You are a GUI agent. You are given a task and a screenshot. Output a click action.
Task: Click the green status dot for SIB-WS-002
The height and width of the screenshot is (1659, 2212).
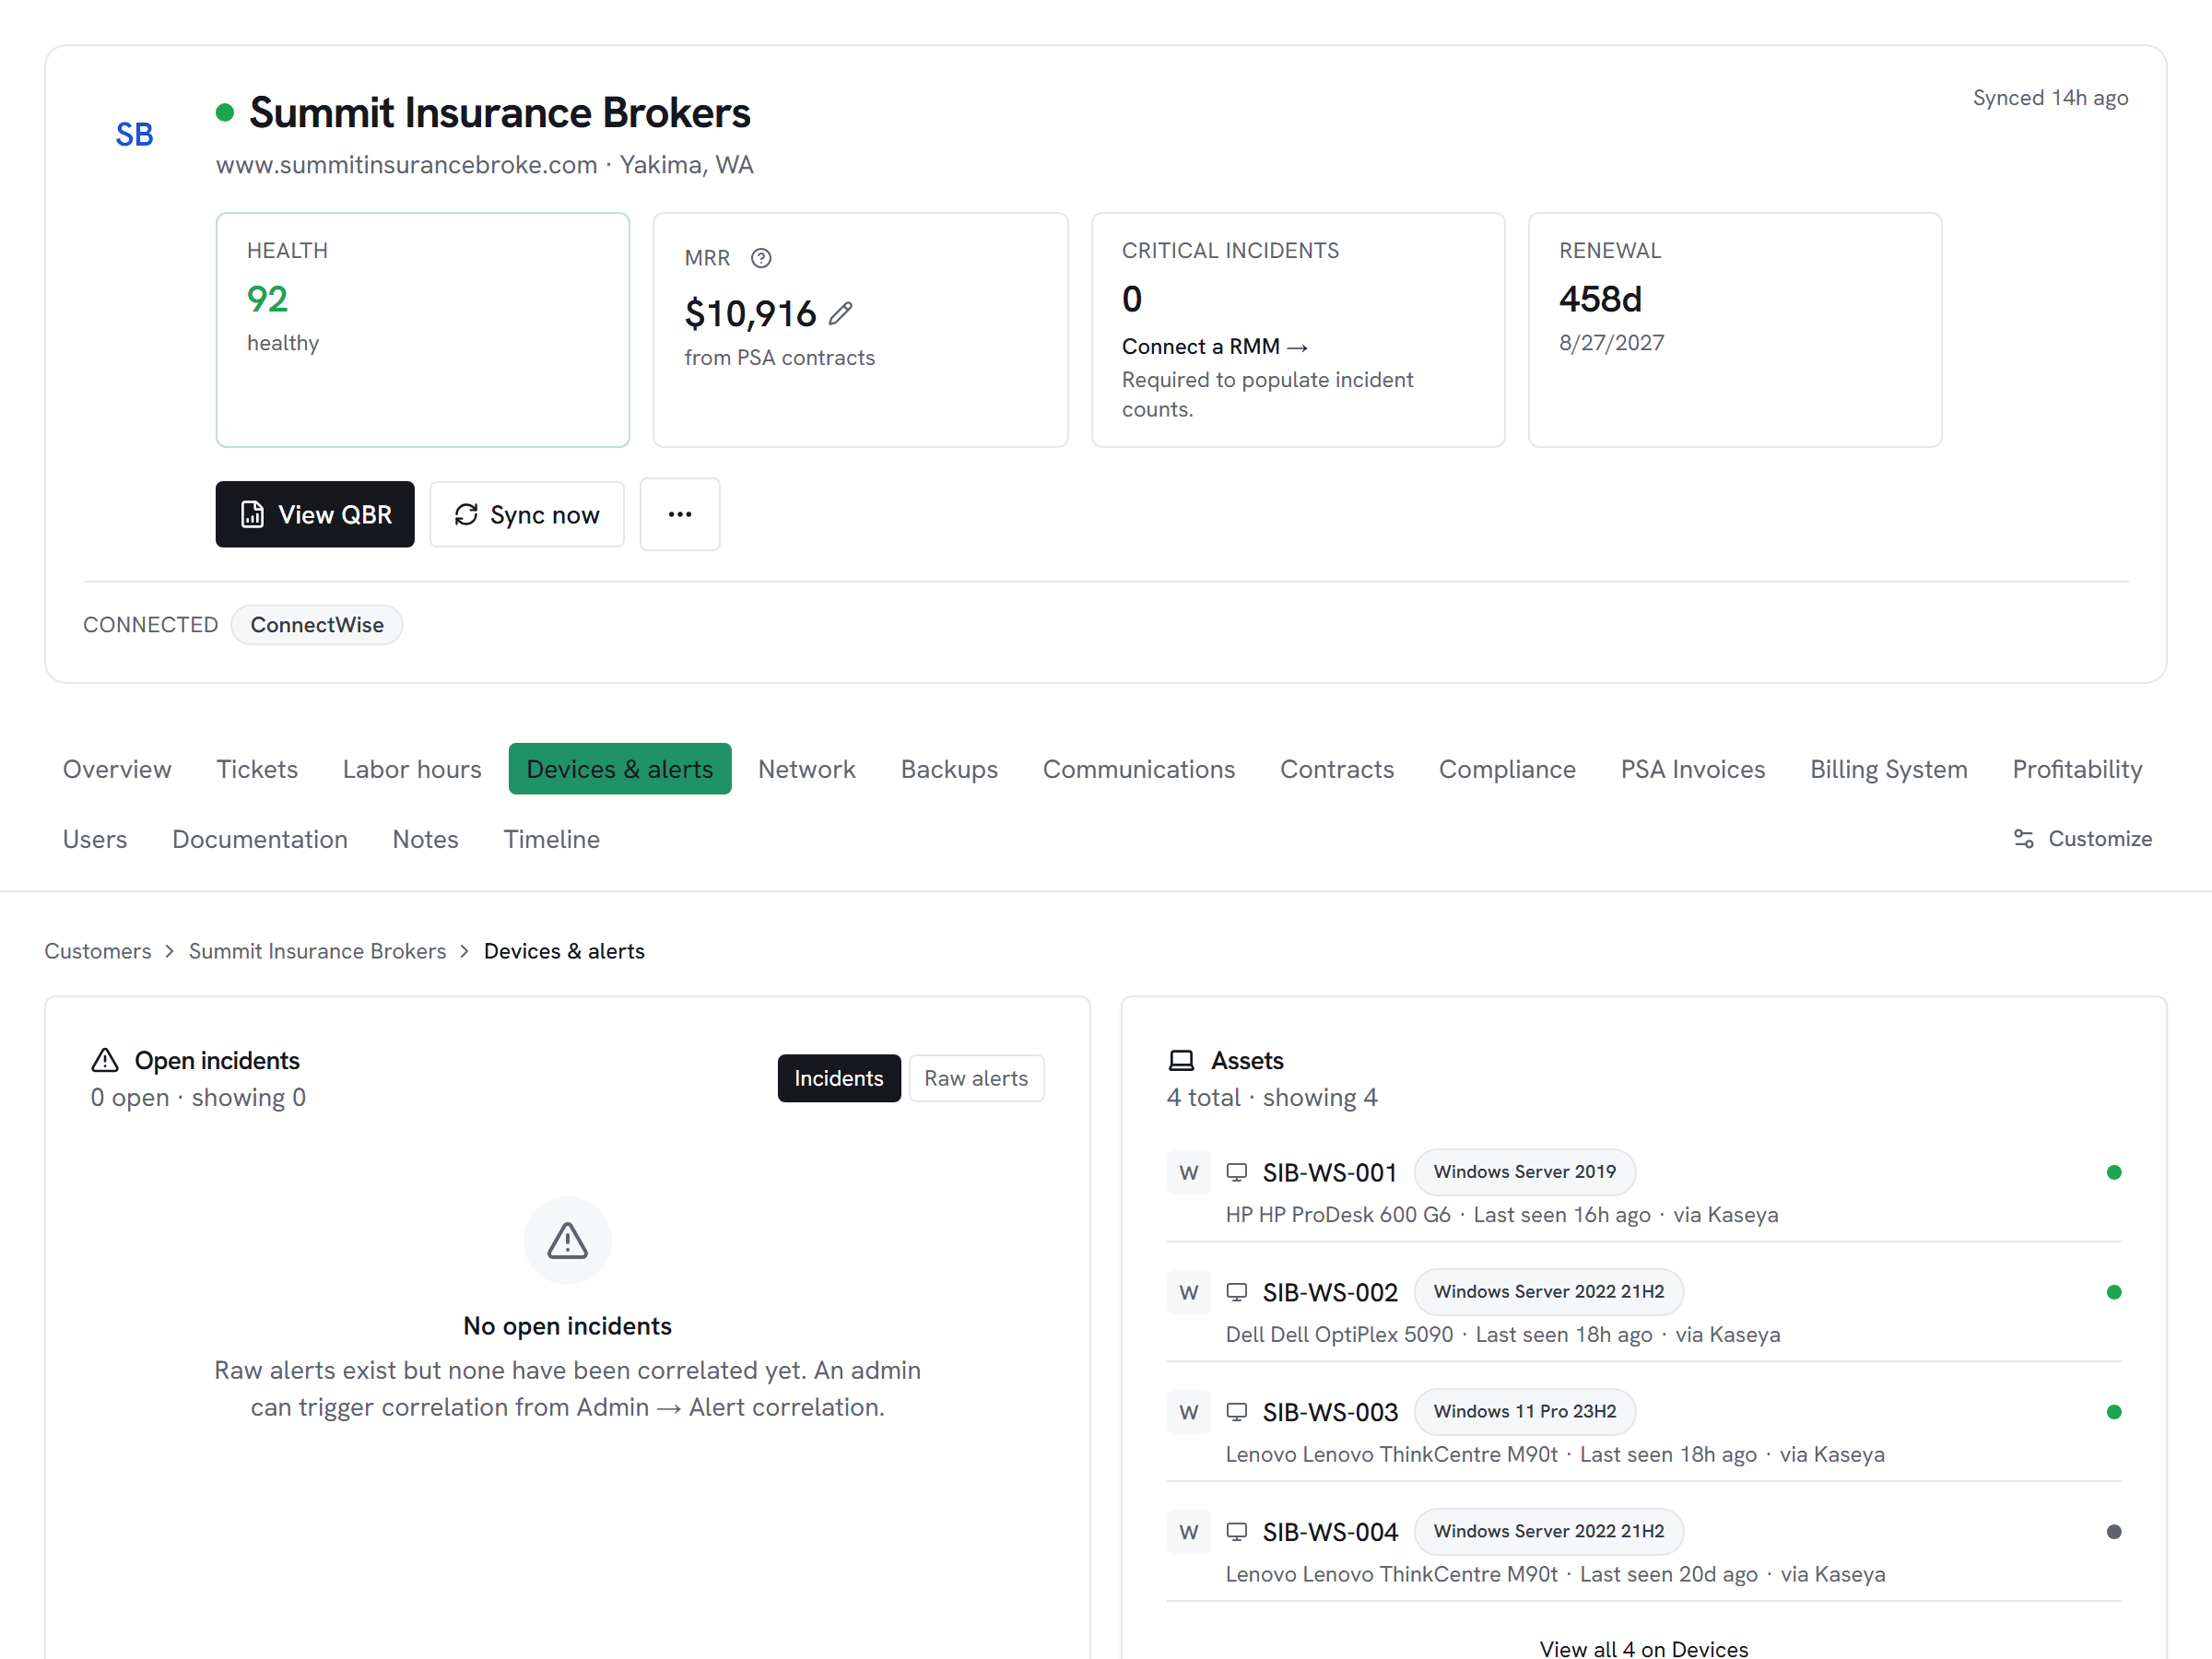pyautogui.click(x=2114, y=1292)
